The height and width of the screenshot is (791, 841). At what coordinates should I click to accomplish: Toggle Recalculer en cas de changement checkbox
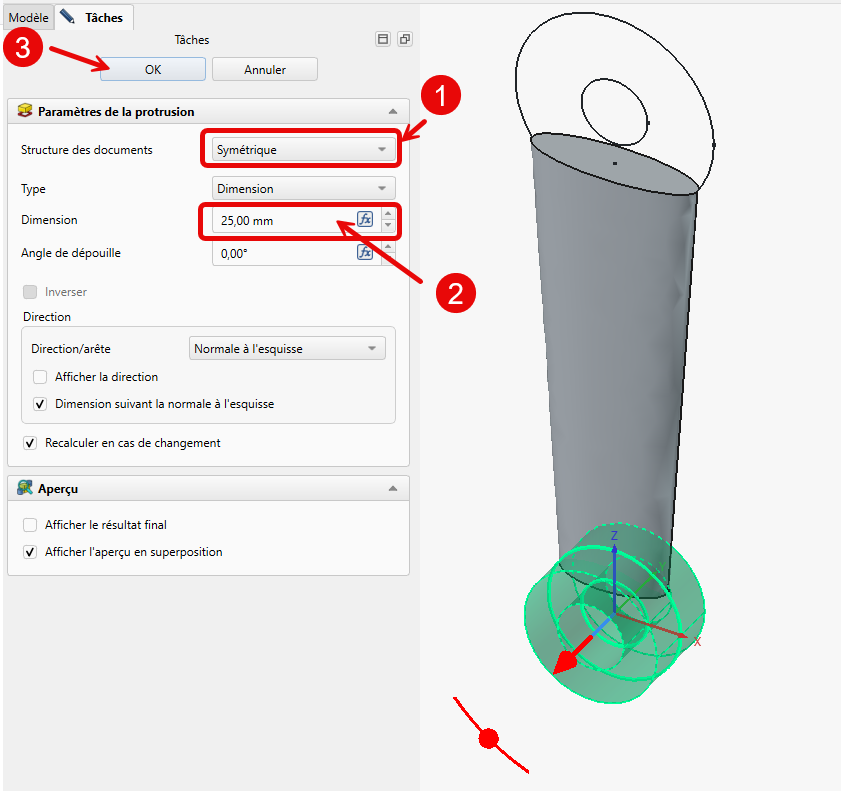point(30,443)
